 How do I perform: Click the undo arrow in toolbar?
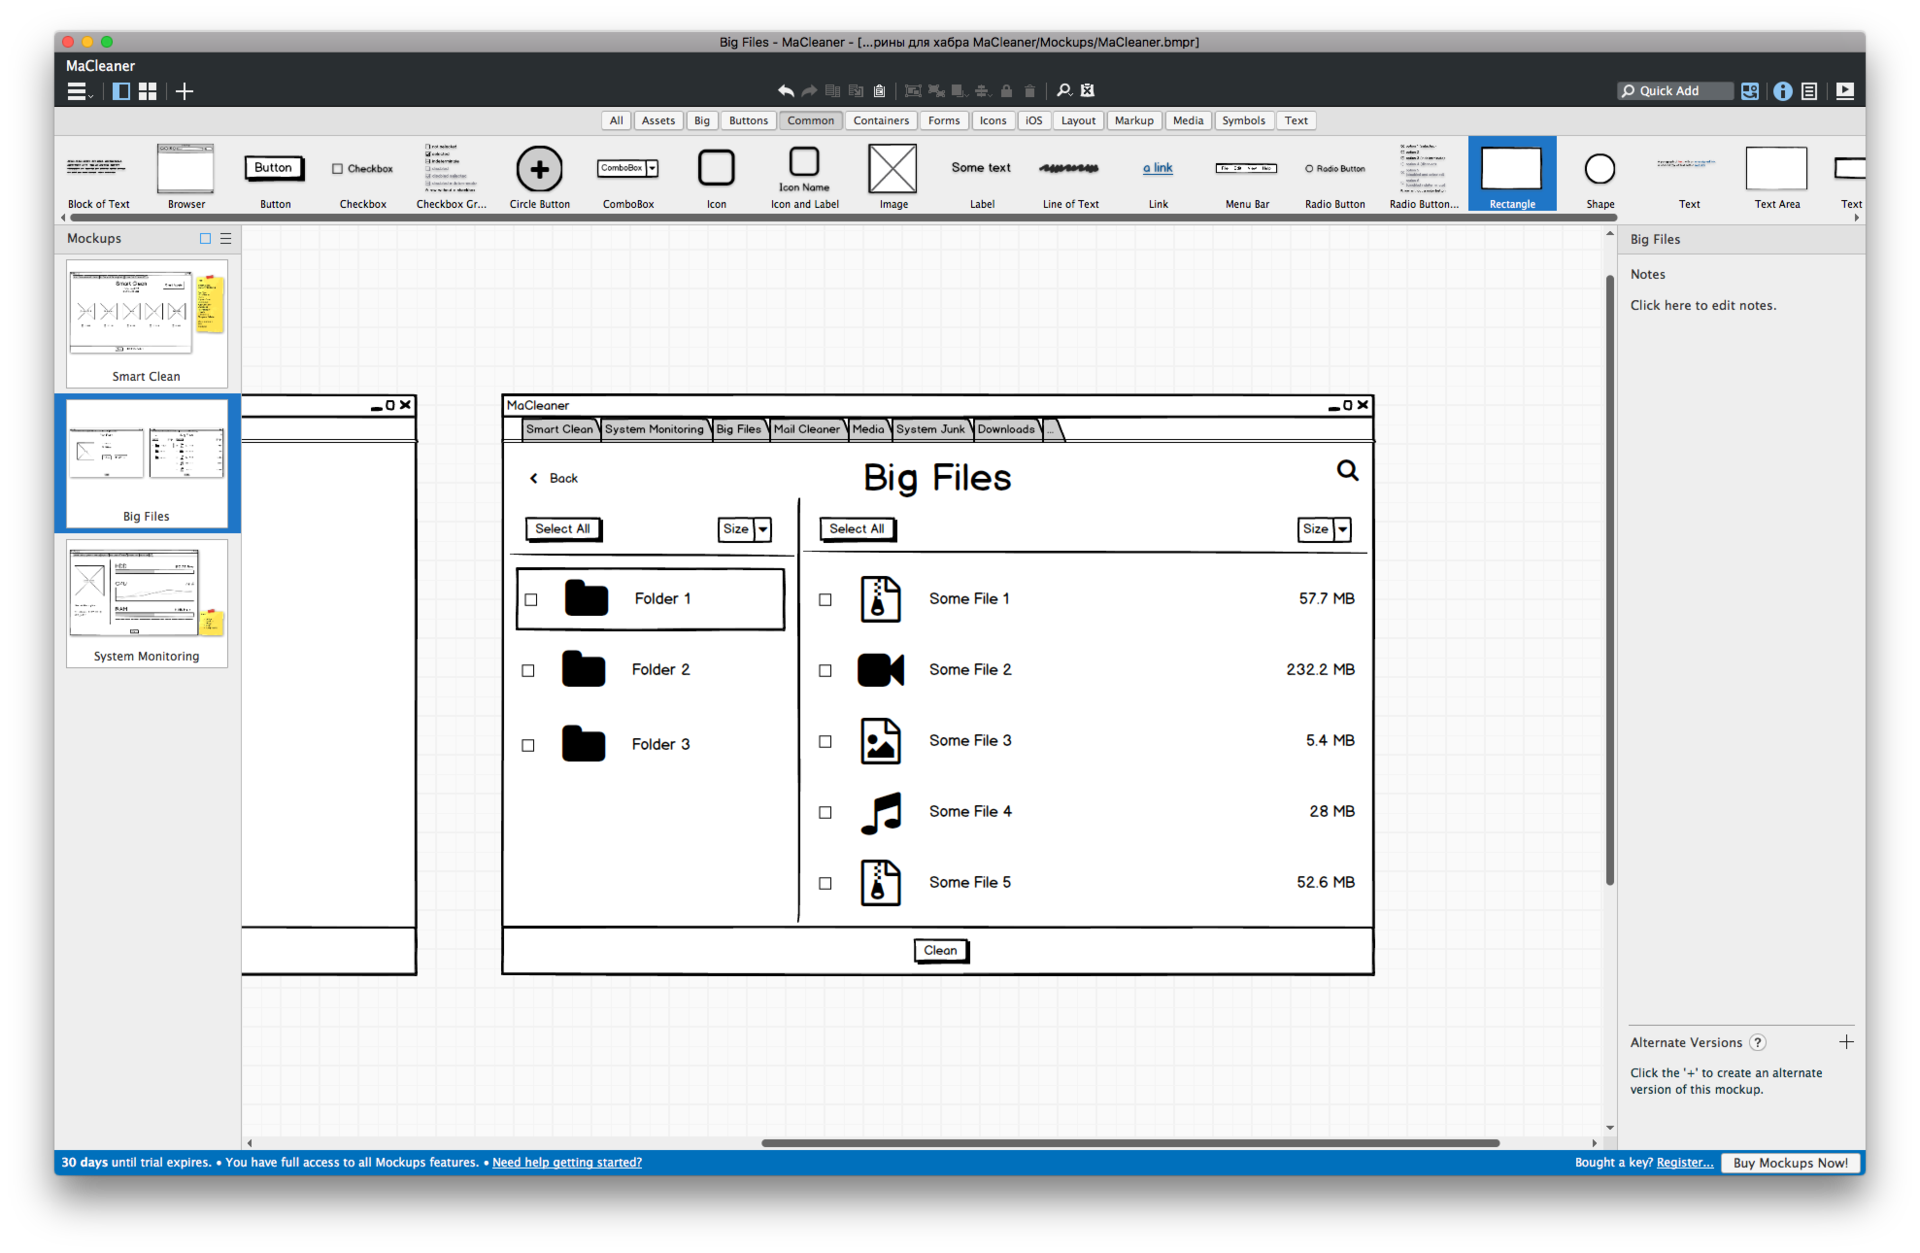(785, 91)
